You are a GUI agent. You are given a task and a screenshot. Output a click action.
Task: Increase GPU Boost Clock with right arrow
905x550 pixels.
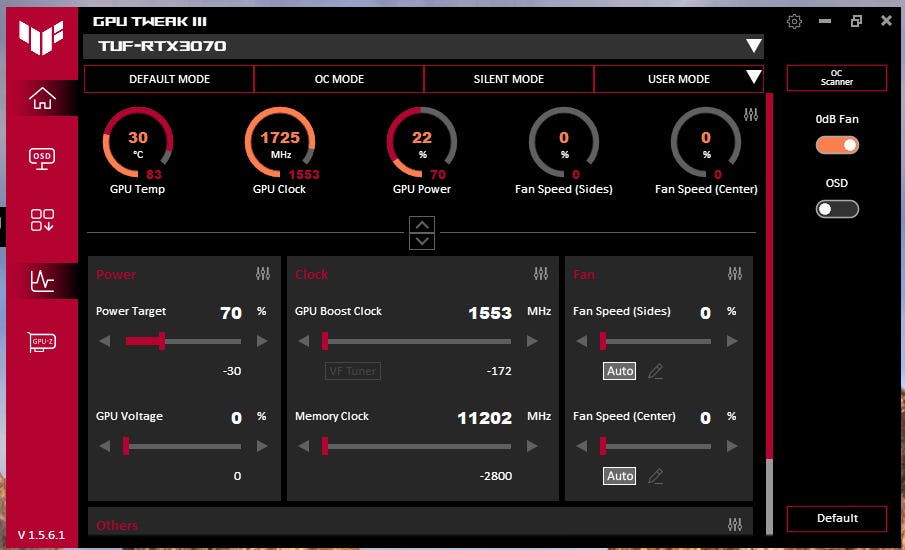tap(532, 341)
